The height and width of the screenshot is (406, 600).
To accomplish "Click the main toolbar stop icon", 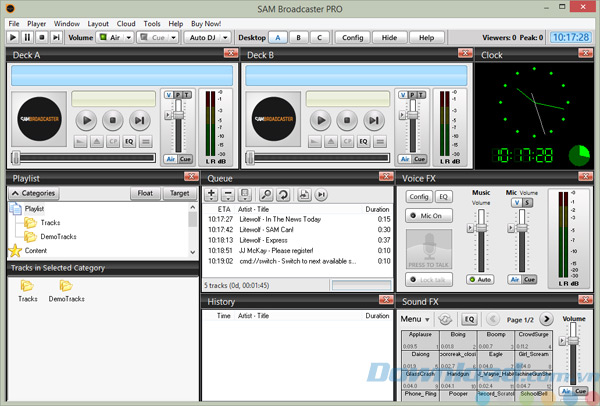I will coord(42,38).
